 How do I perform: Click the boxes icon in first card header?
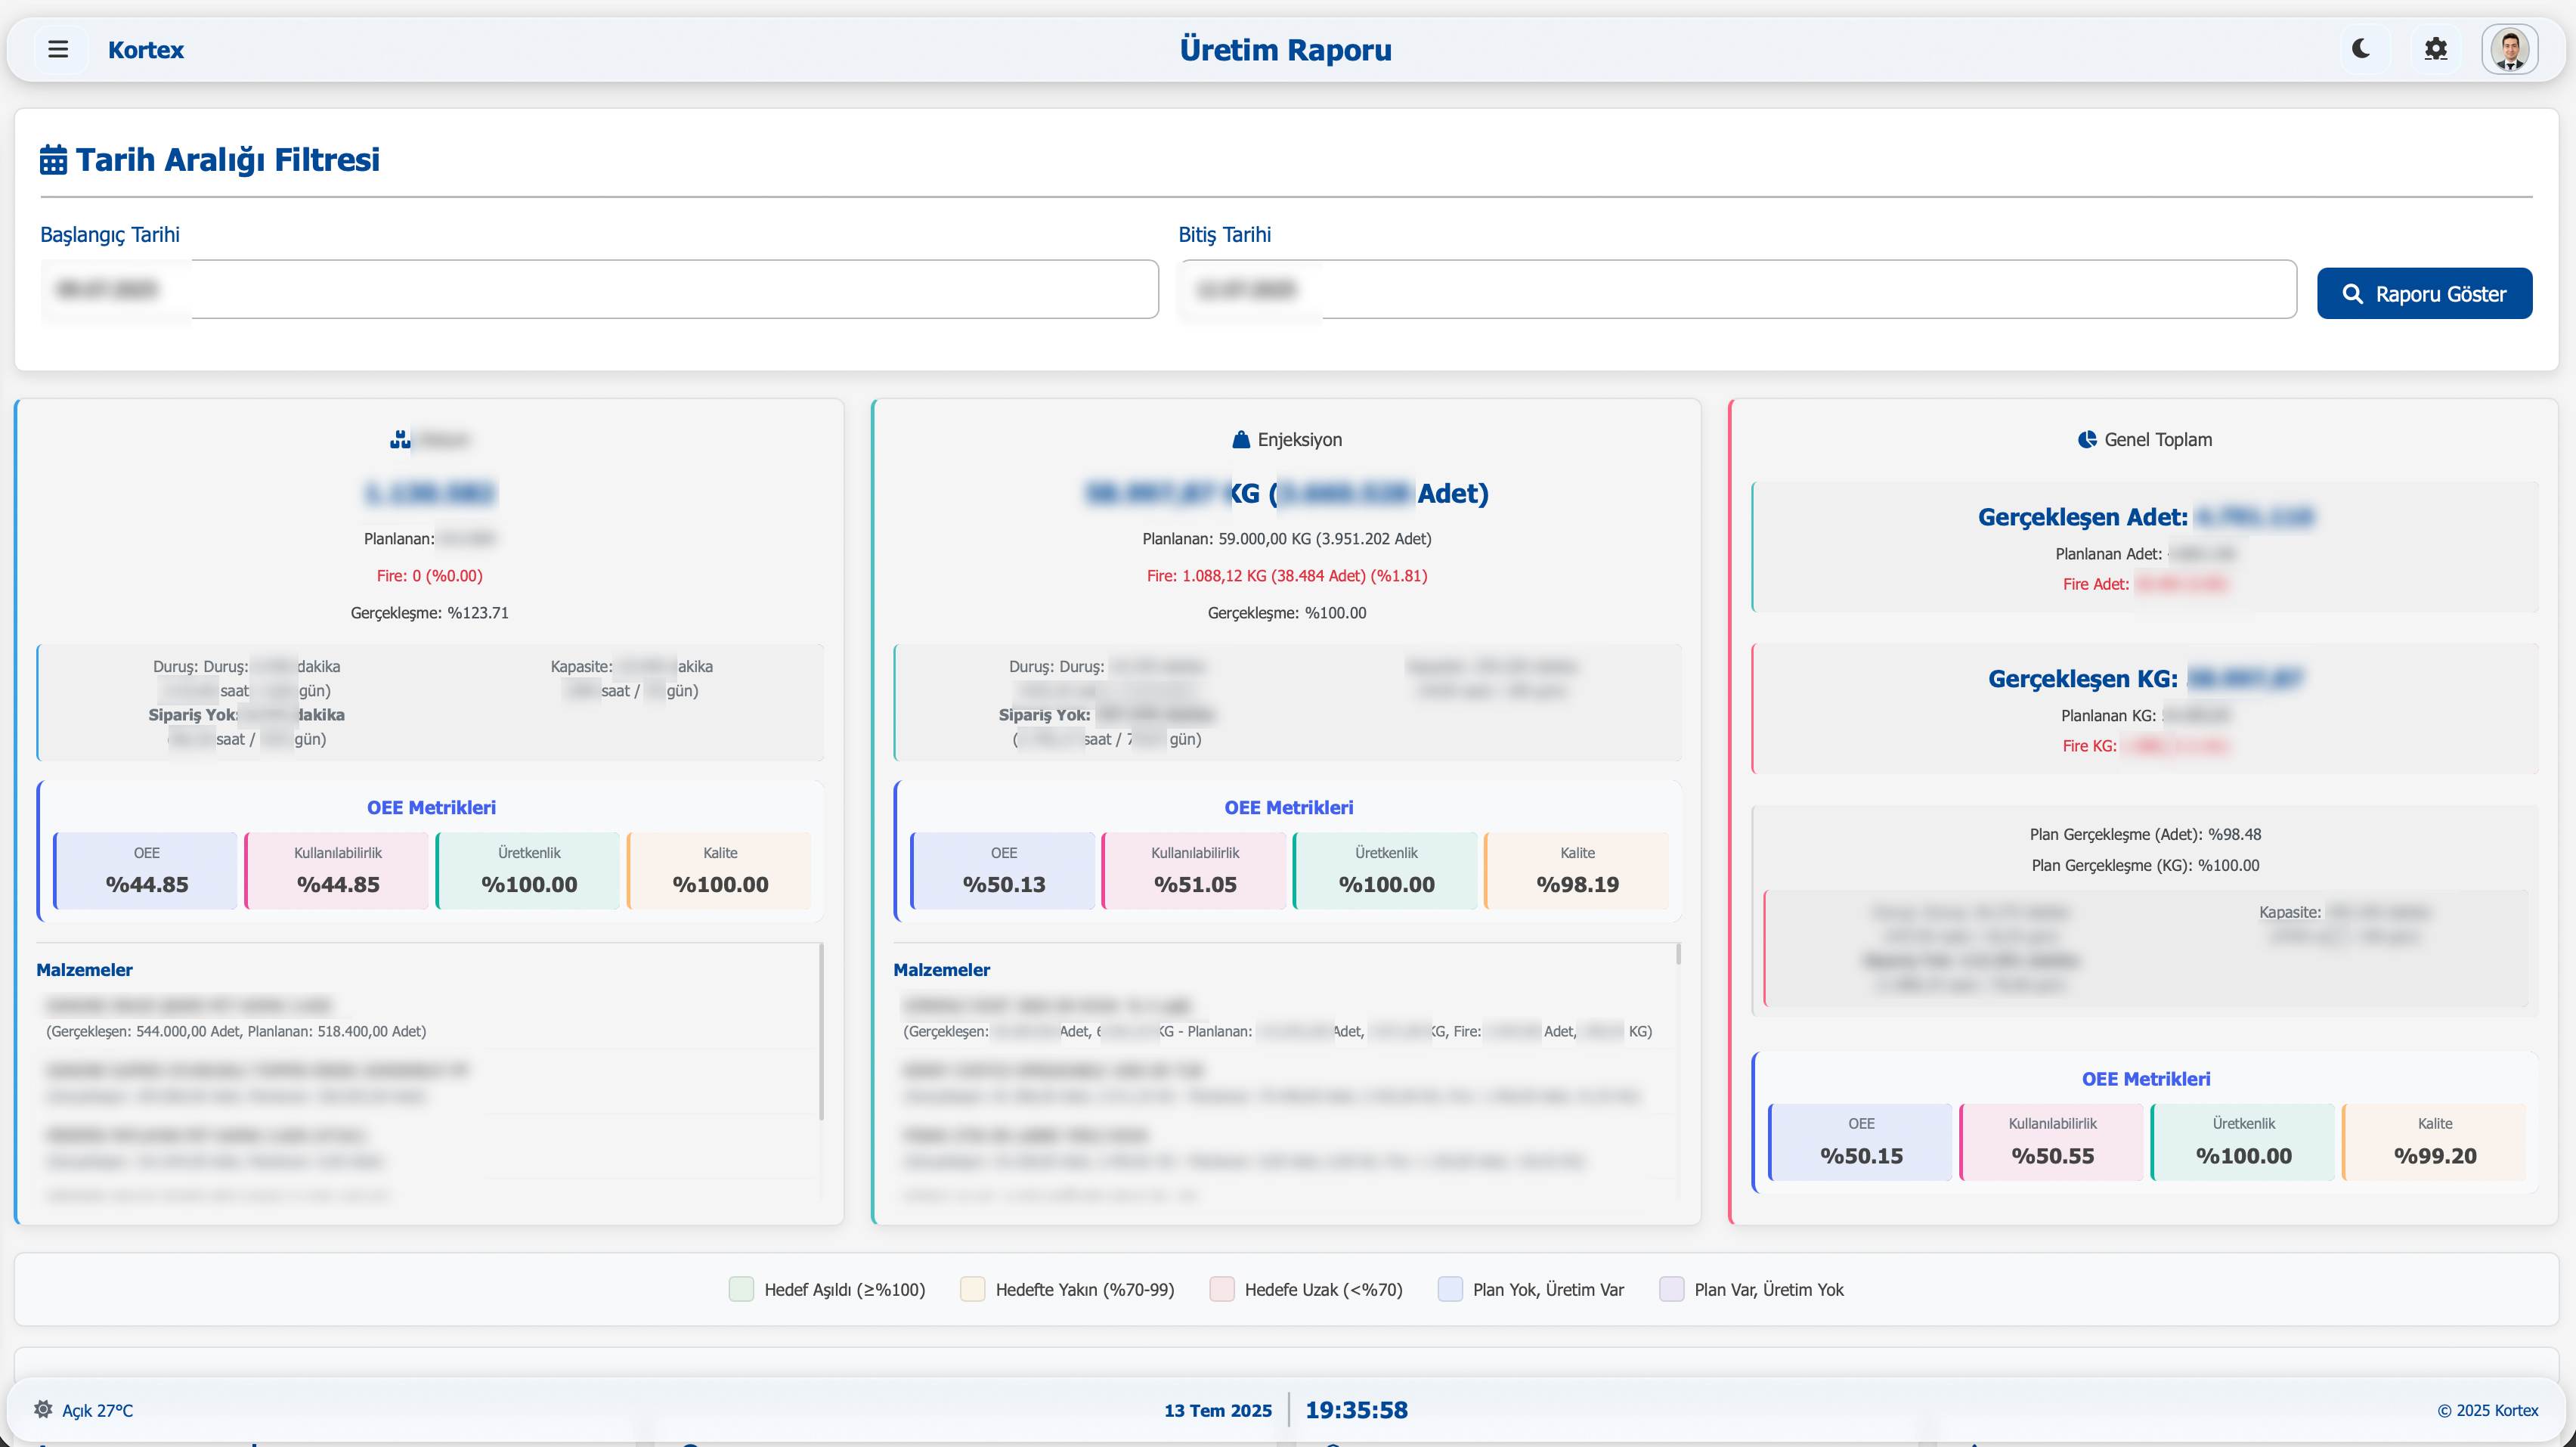pos(400,440)
